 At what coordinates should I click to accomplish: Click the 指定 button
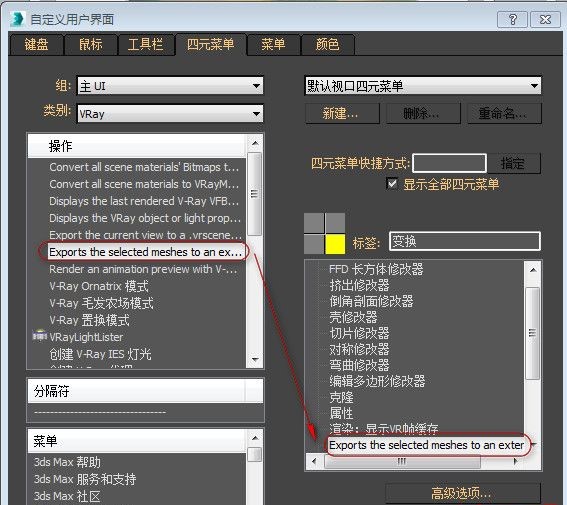(514, 163)
